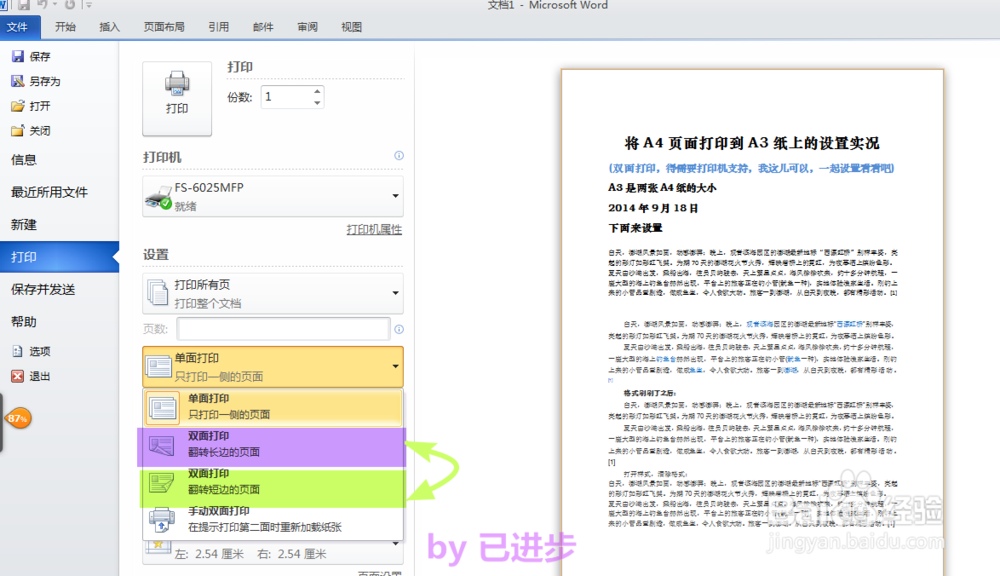Switch to the 页面布局 ribbon tab
Viewport: 1000px width, 576px height.
pos(163,27)
